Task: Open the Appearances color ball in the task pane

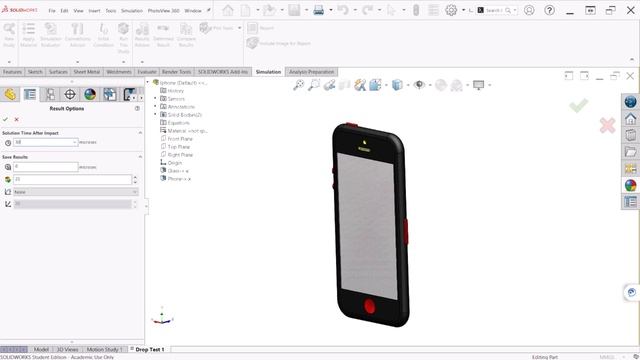Action: (630, 185)
